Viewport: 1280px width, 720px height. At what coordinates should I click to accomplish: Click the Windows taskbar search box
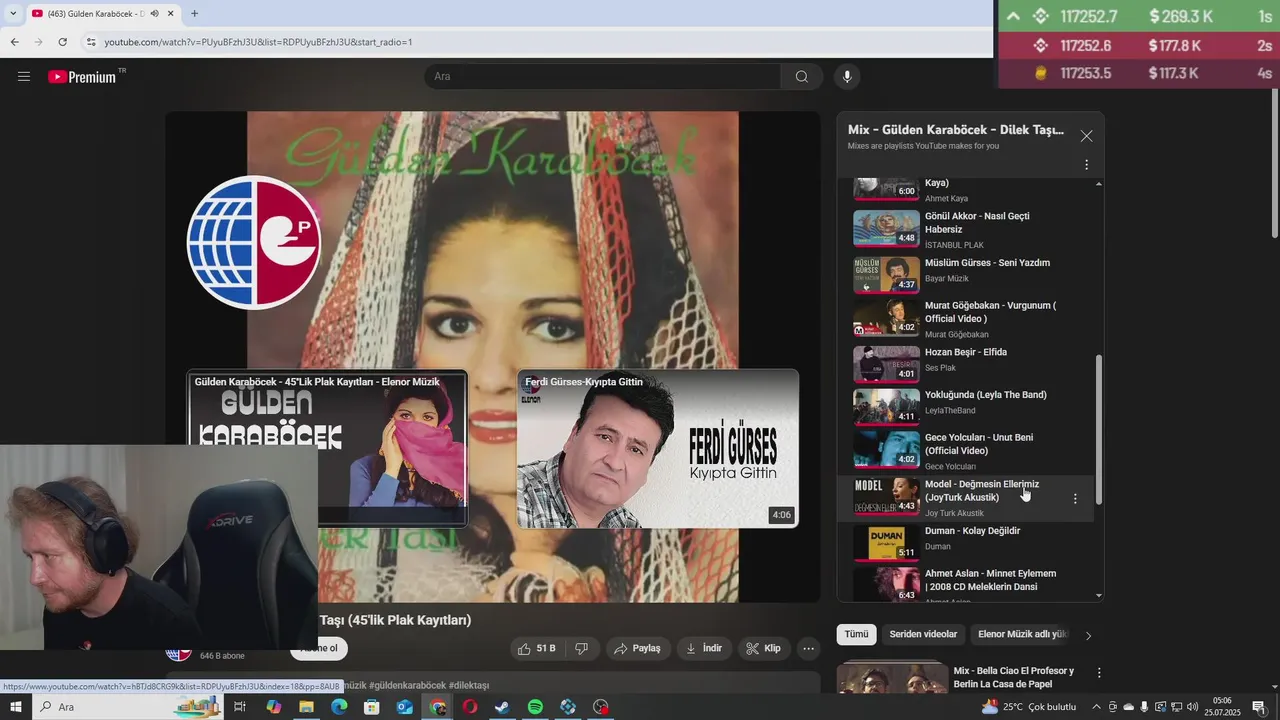coord(130,707)
